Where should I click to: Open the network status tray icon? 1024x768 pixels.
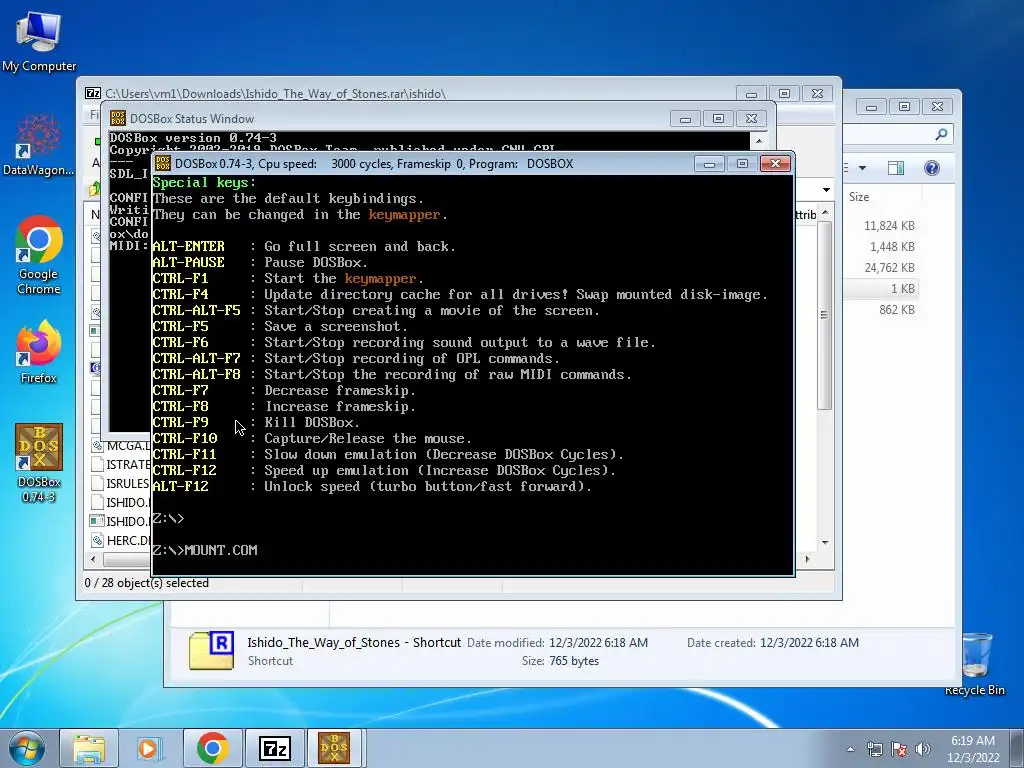874,749
